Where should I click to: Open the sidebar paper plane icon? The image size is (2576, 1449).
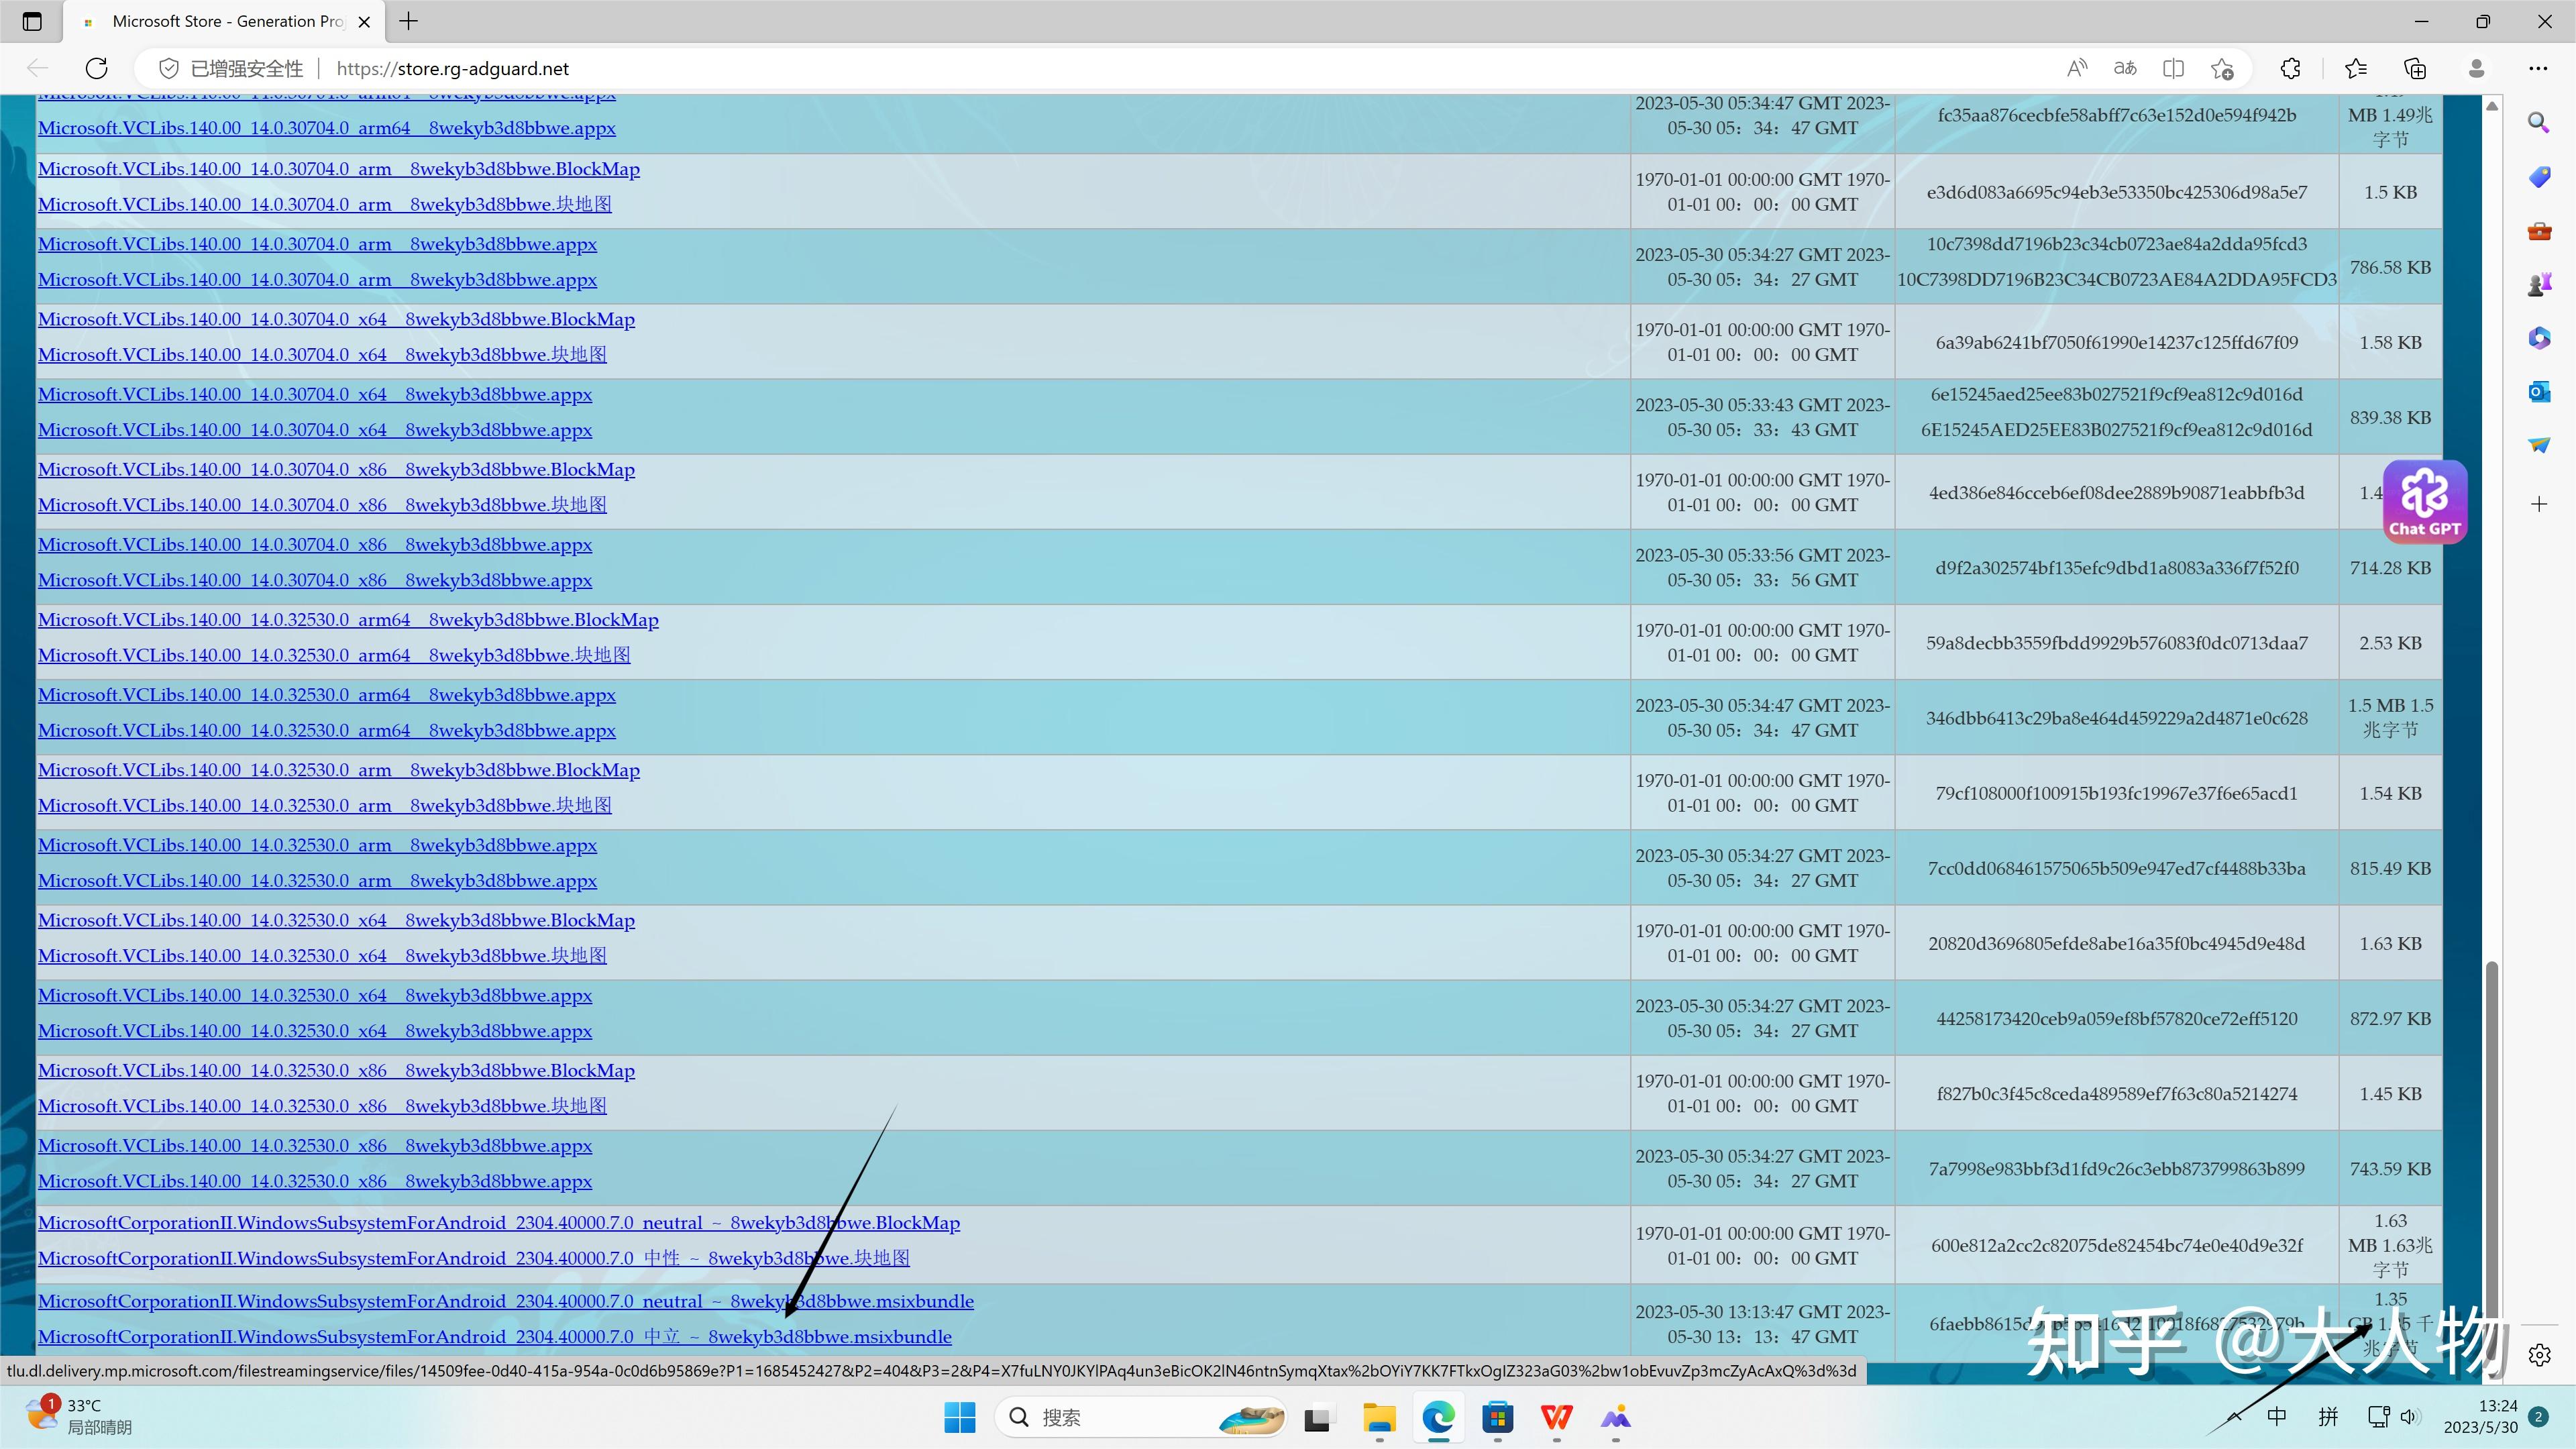point(2539,445)
